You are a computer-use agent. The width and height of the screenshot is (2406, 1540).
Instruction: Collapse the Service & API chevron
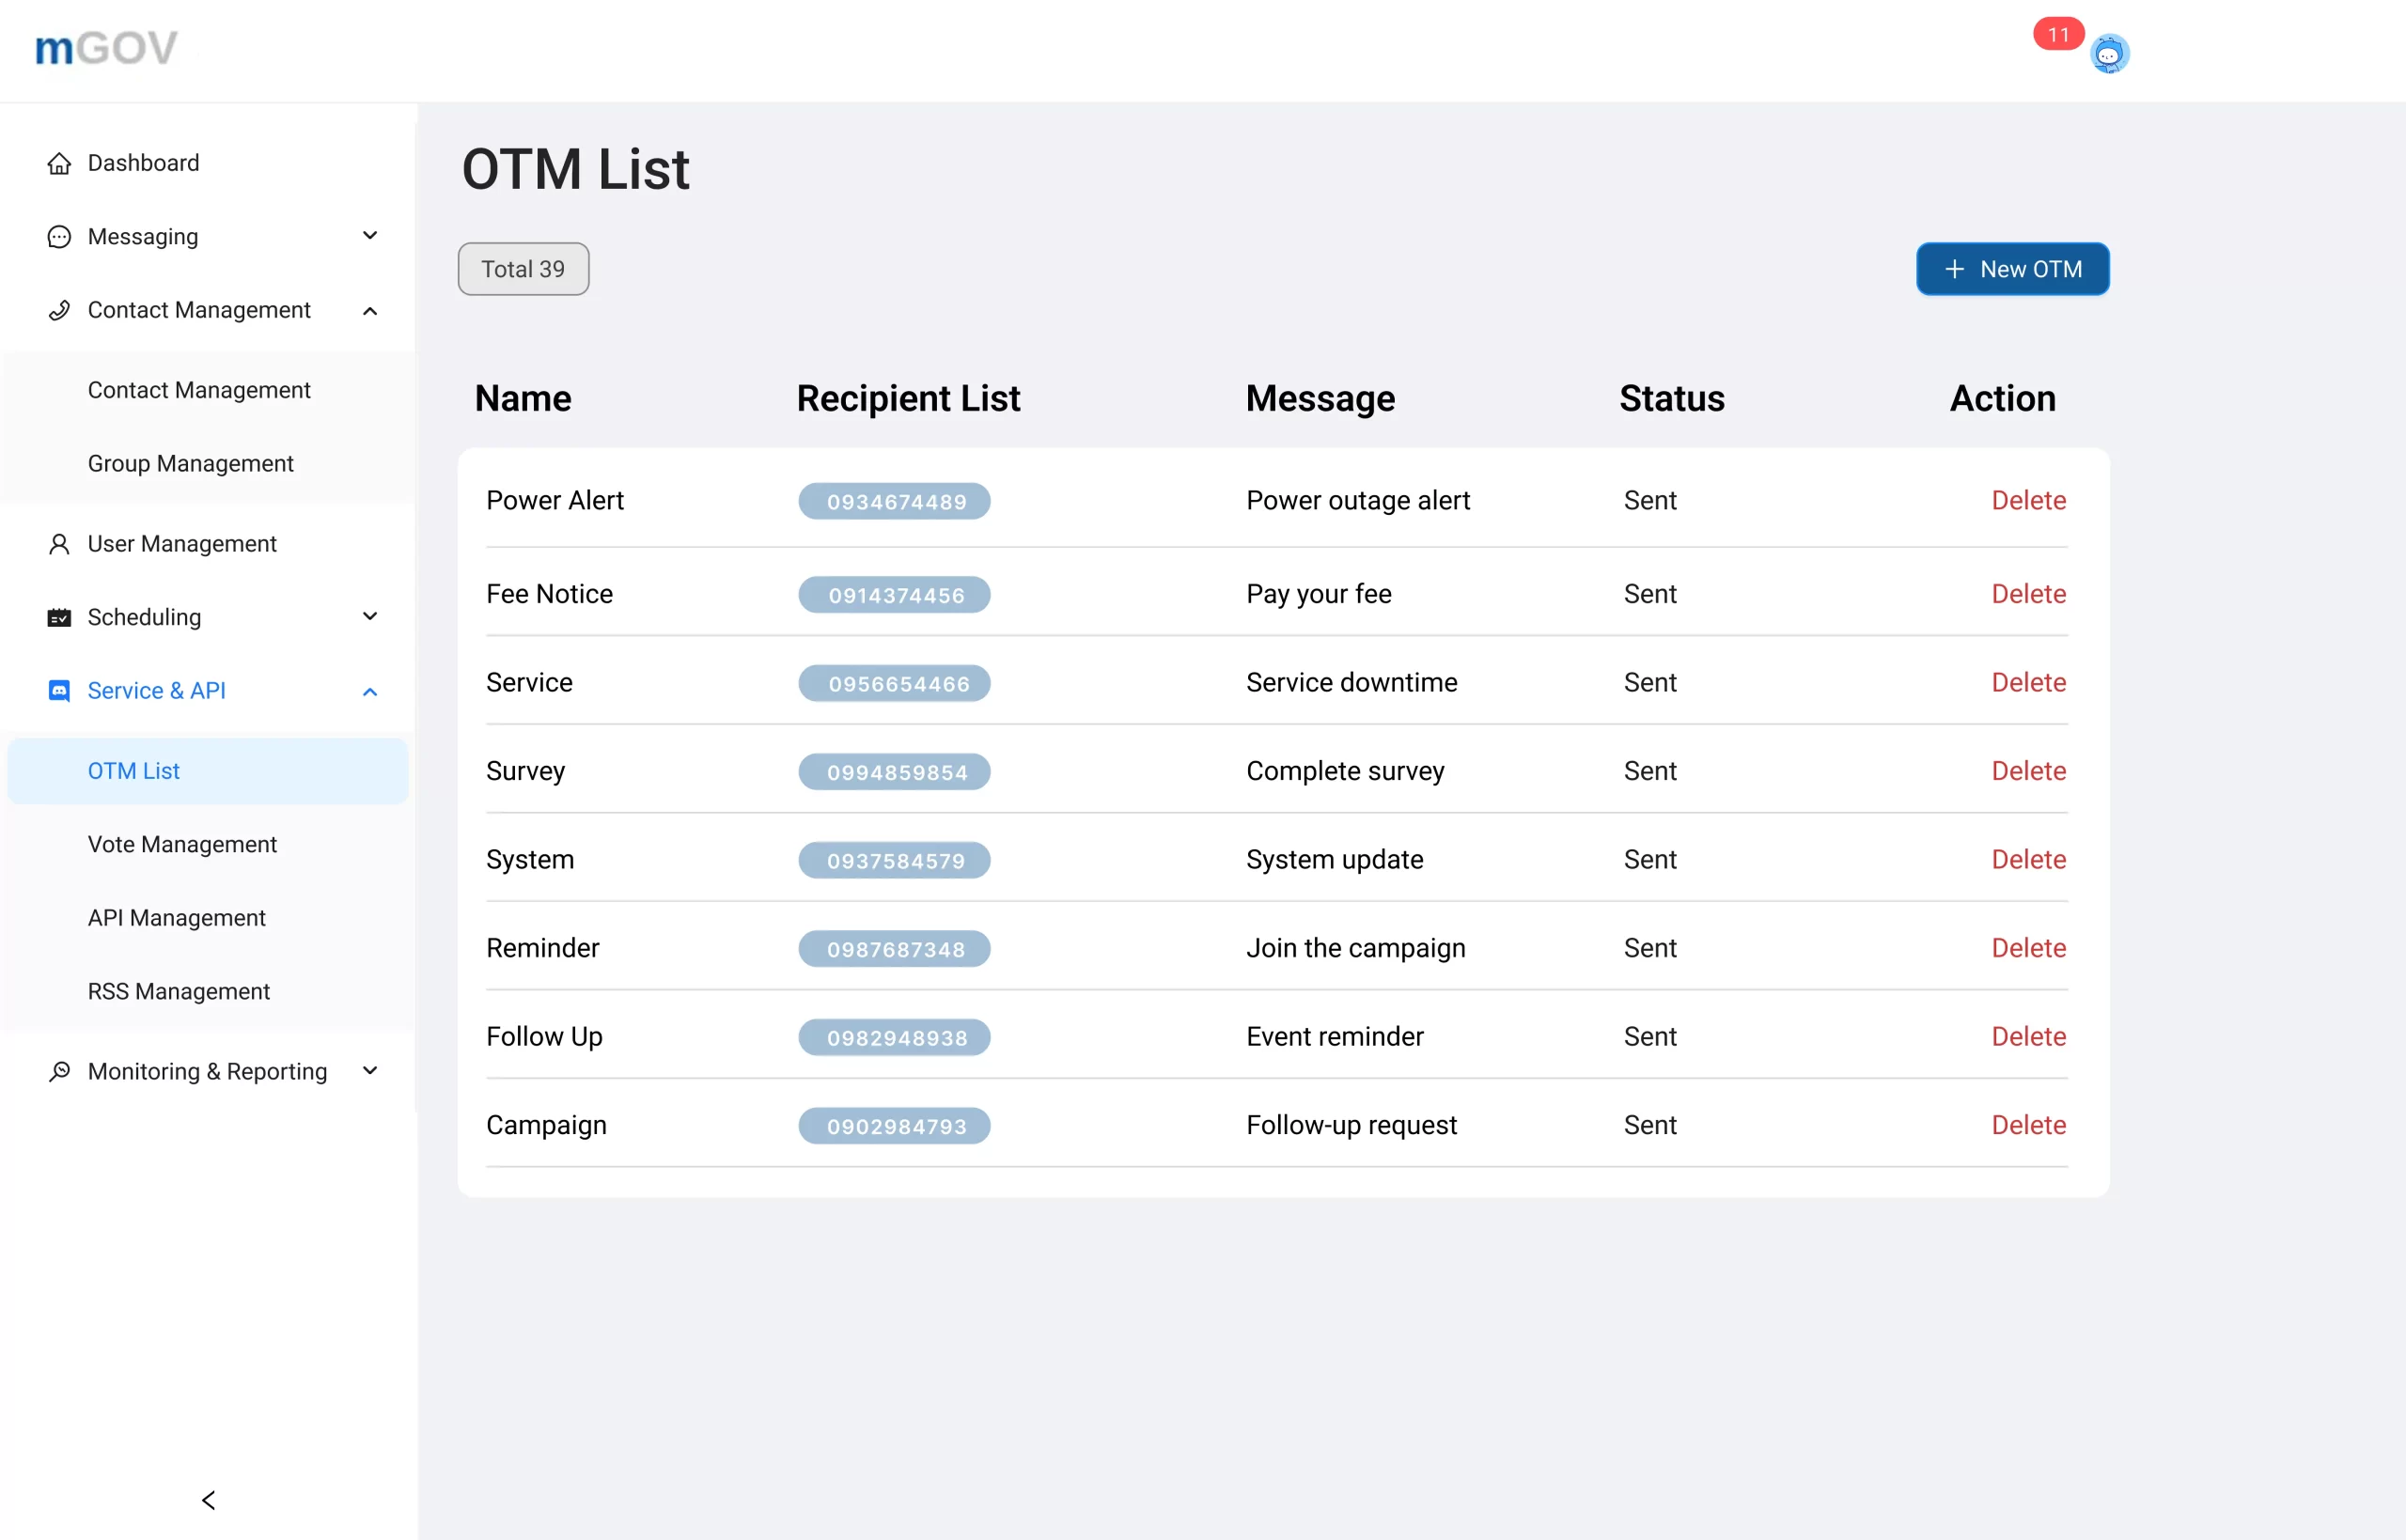coord(370,691)
